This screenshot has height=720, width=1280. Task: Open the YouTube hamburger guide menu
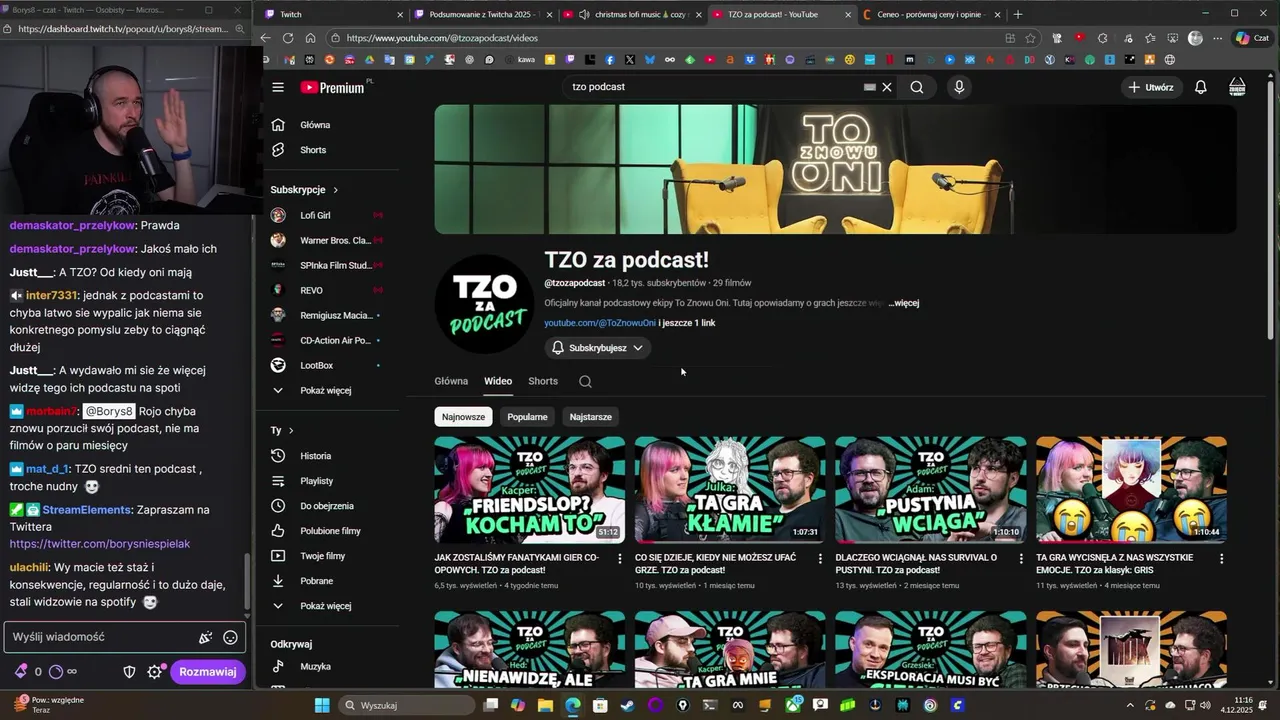coord(278,87)
